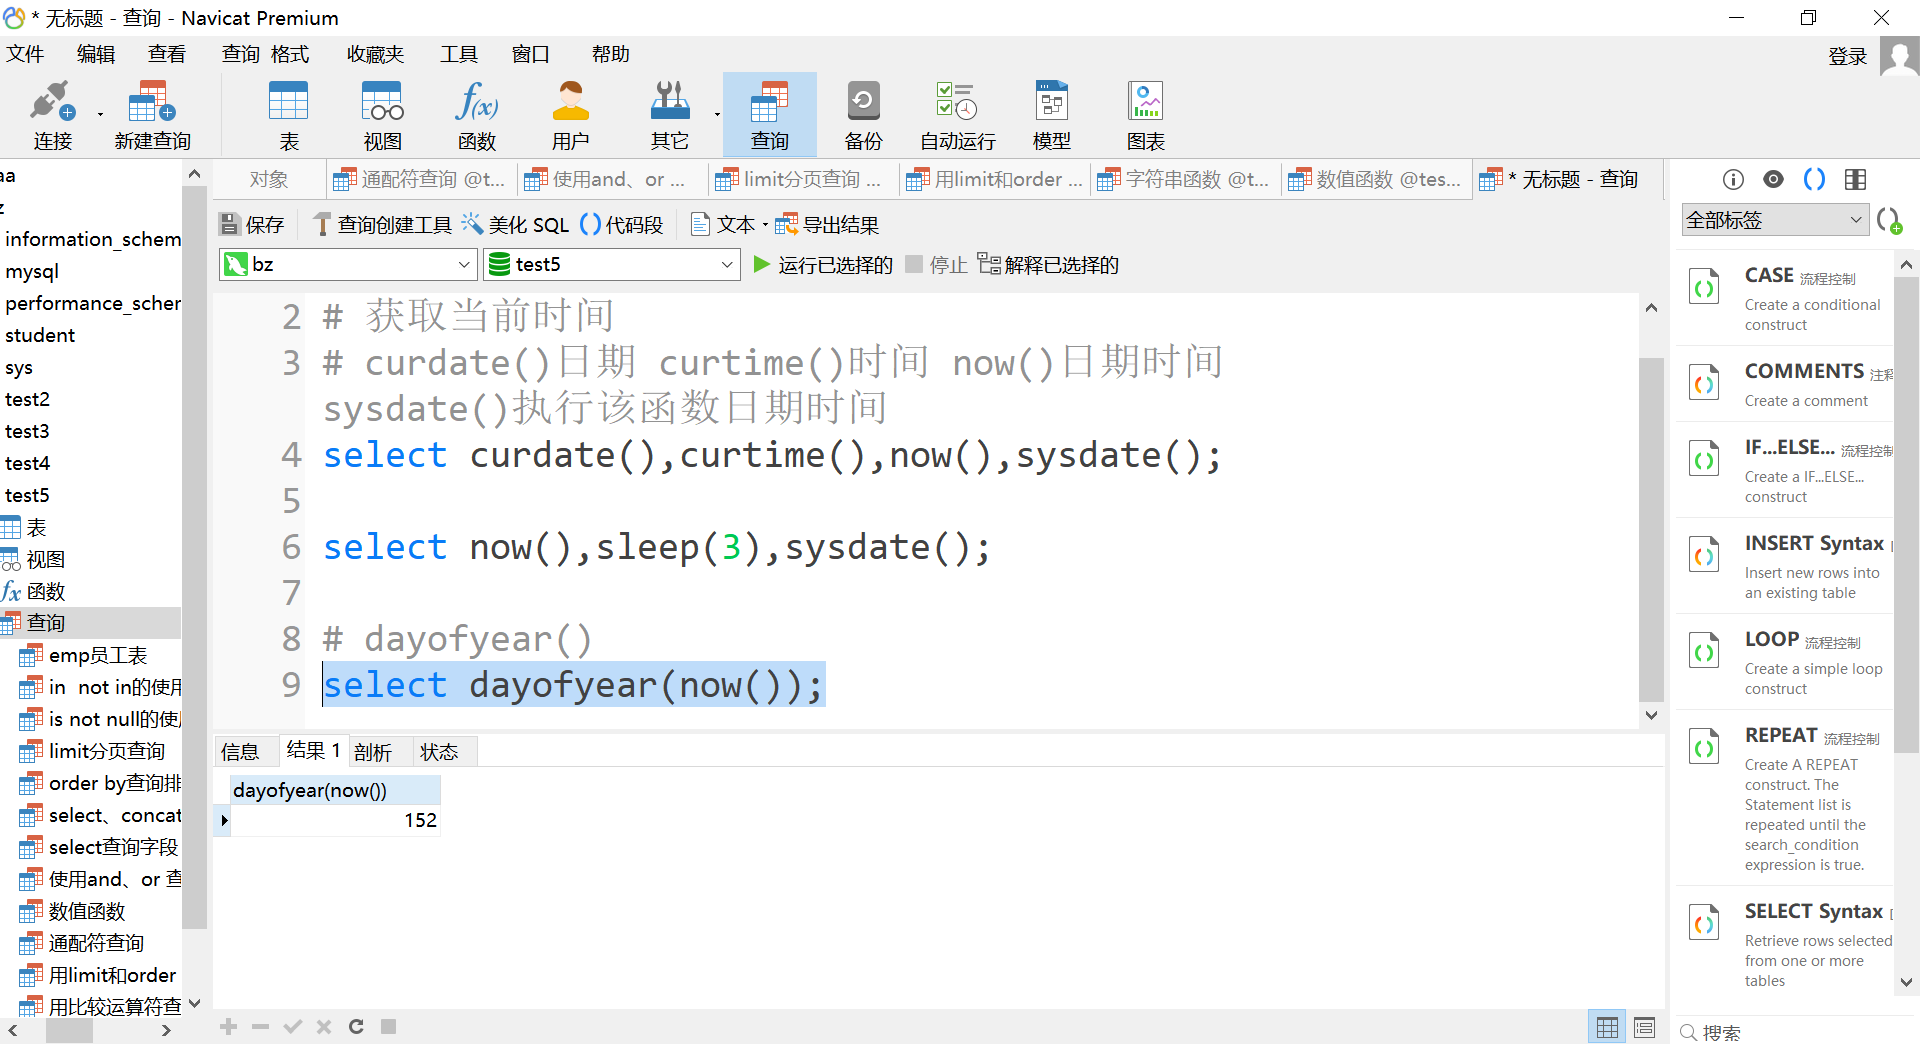Open the 函数 functions toolbar icon
1920x1044 pixels.
pos(477,115)
